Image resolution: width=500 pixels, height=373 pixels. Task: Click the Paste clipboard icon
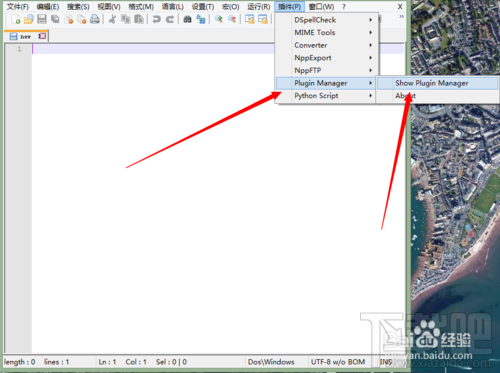tap(139, 19)
